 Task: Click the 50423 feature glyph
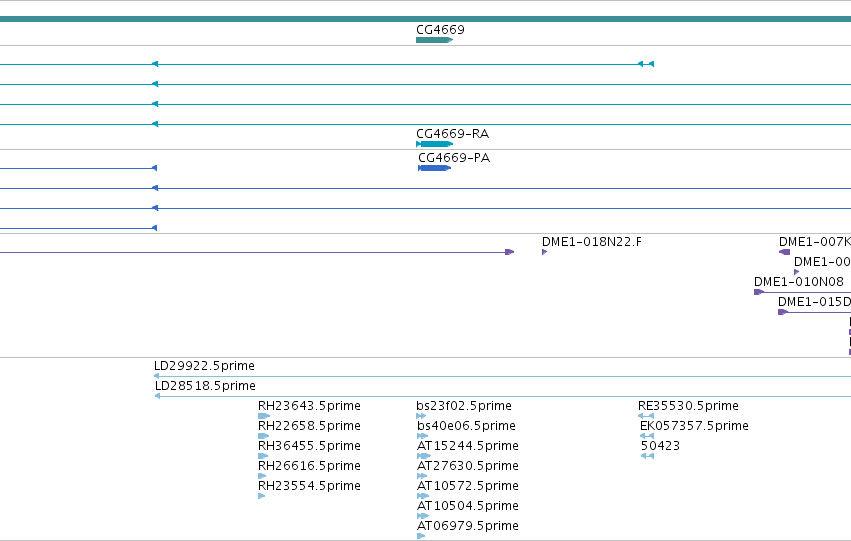point(647,456)
